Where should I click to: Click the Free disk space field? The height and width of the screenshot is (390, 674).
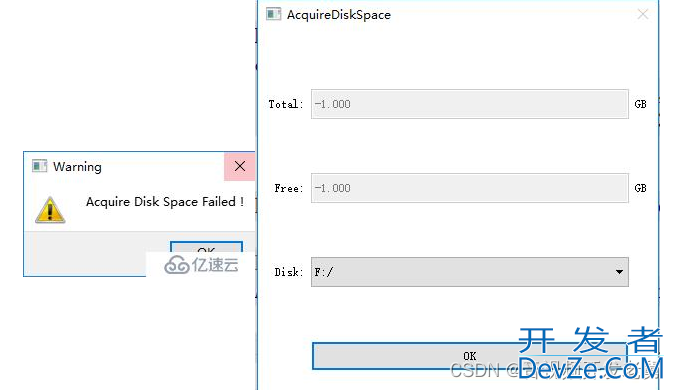pos(469,188)
